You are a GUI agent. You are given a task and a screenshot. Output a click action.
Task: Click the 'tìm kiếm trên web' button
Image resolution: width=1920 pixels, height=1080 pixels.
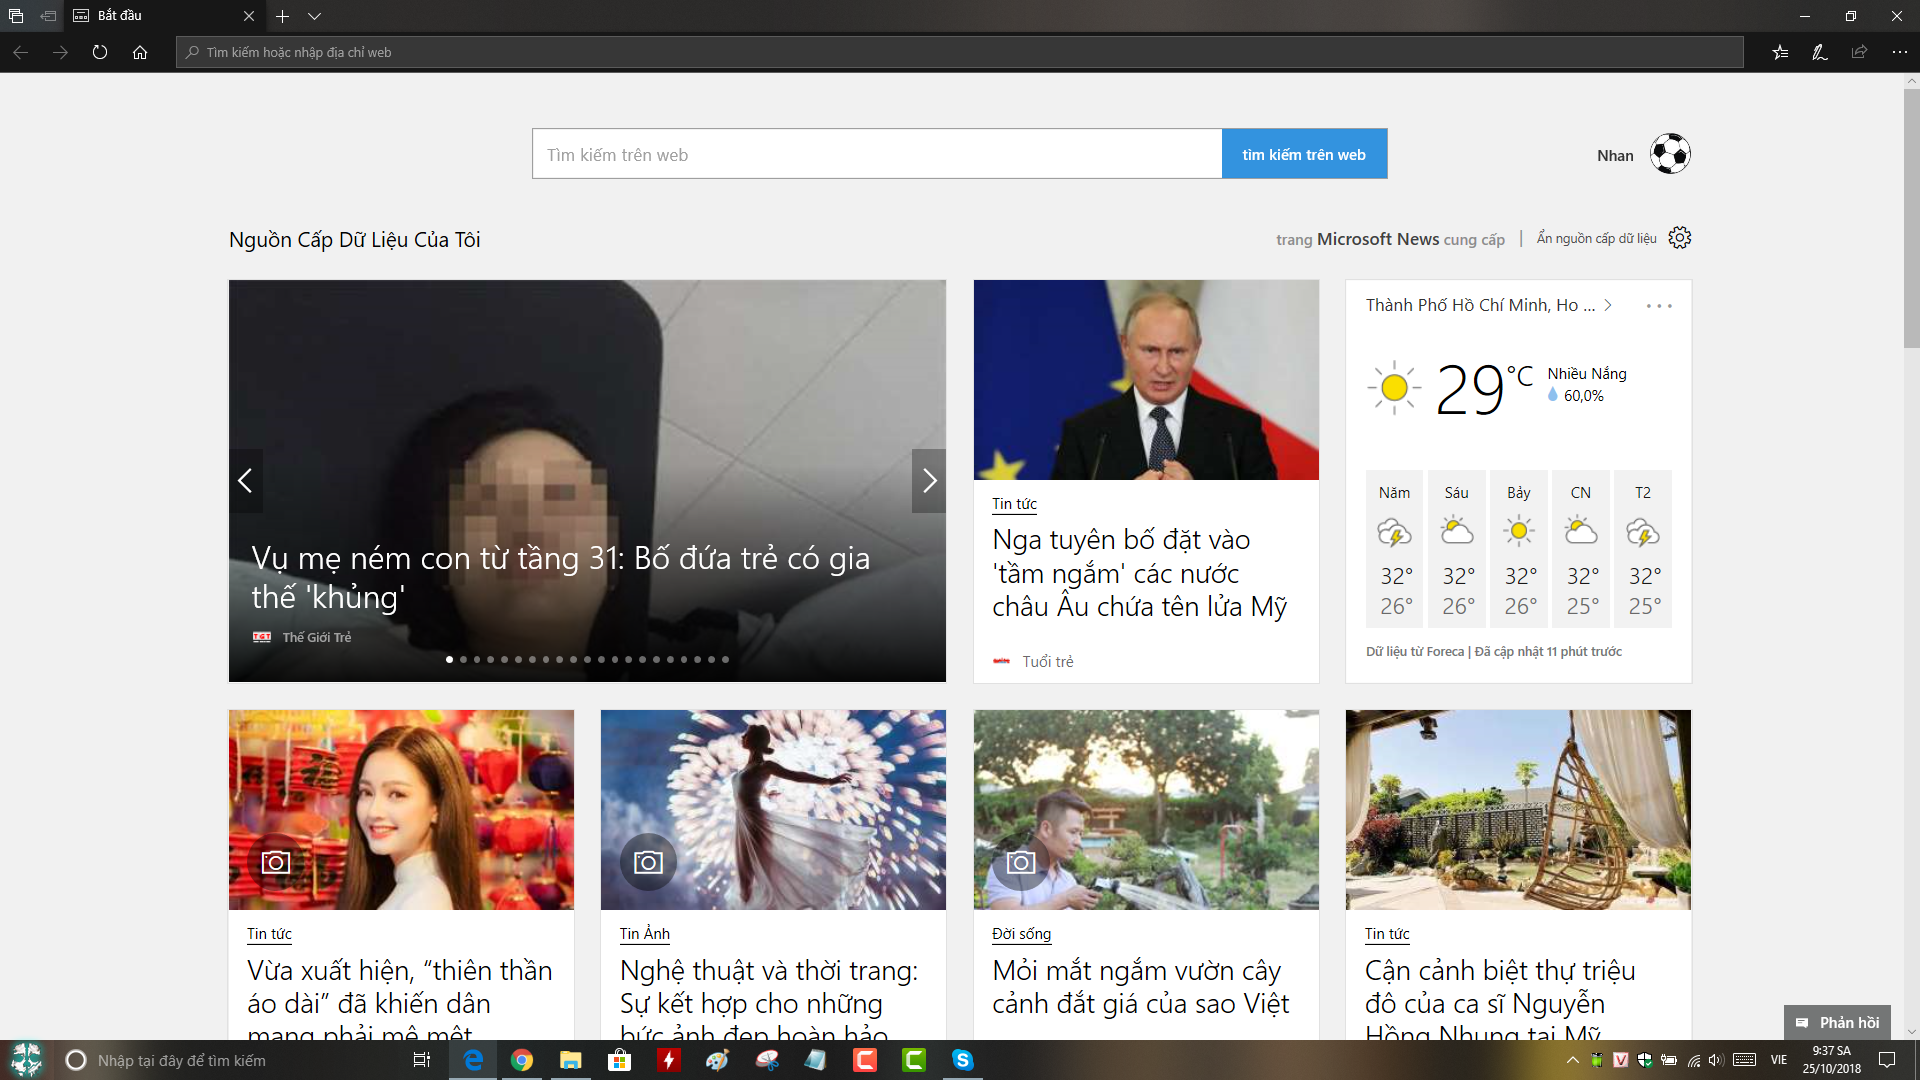[x=1304, y=154]
